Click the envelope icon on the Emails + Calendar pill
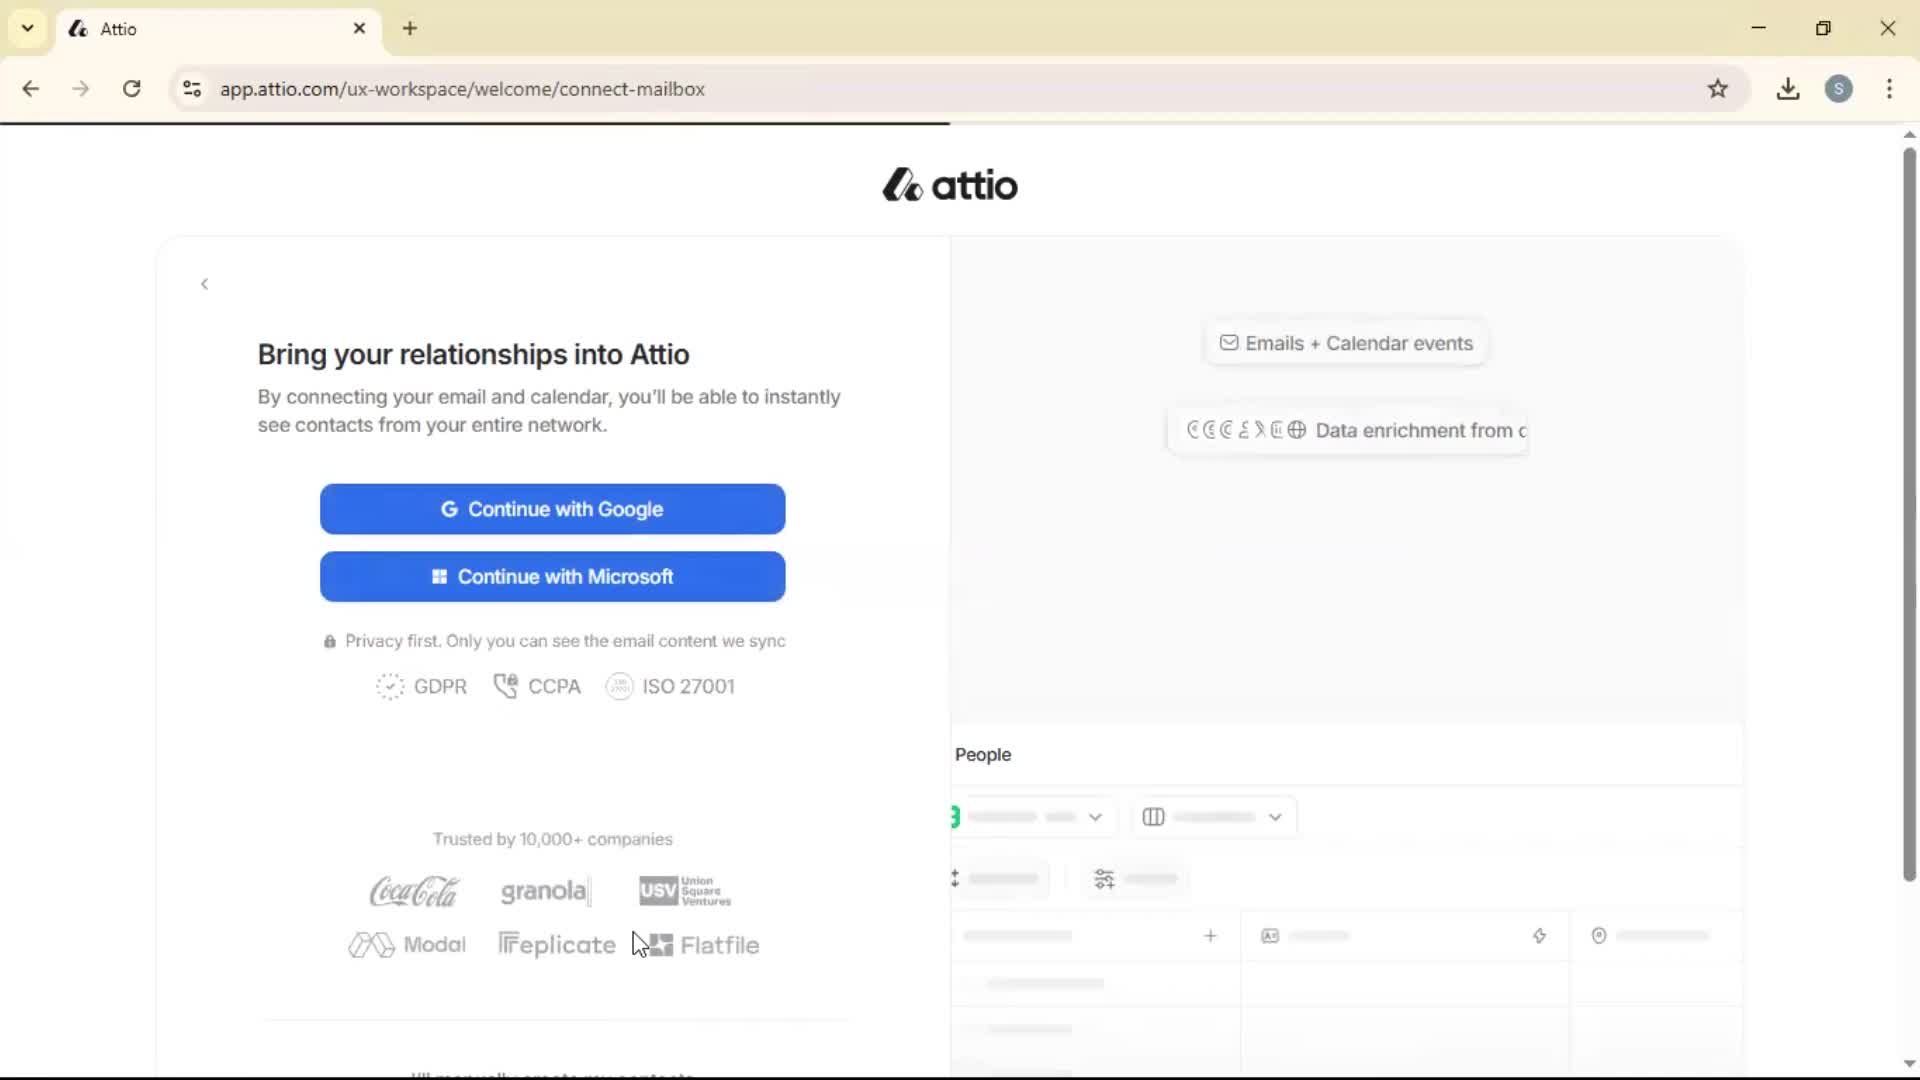The width and height of the screenshot is (1920, 1080). pyautogui.click(x=1228, y=342)
